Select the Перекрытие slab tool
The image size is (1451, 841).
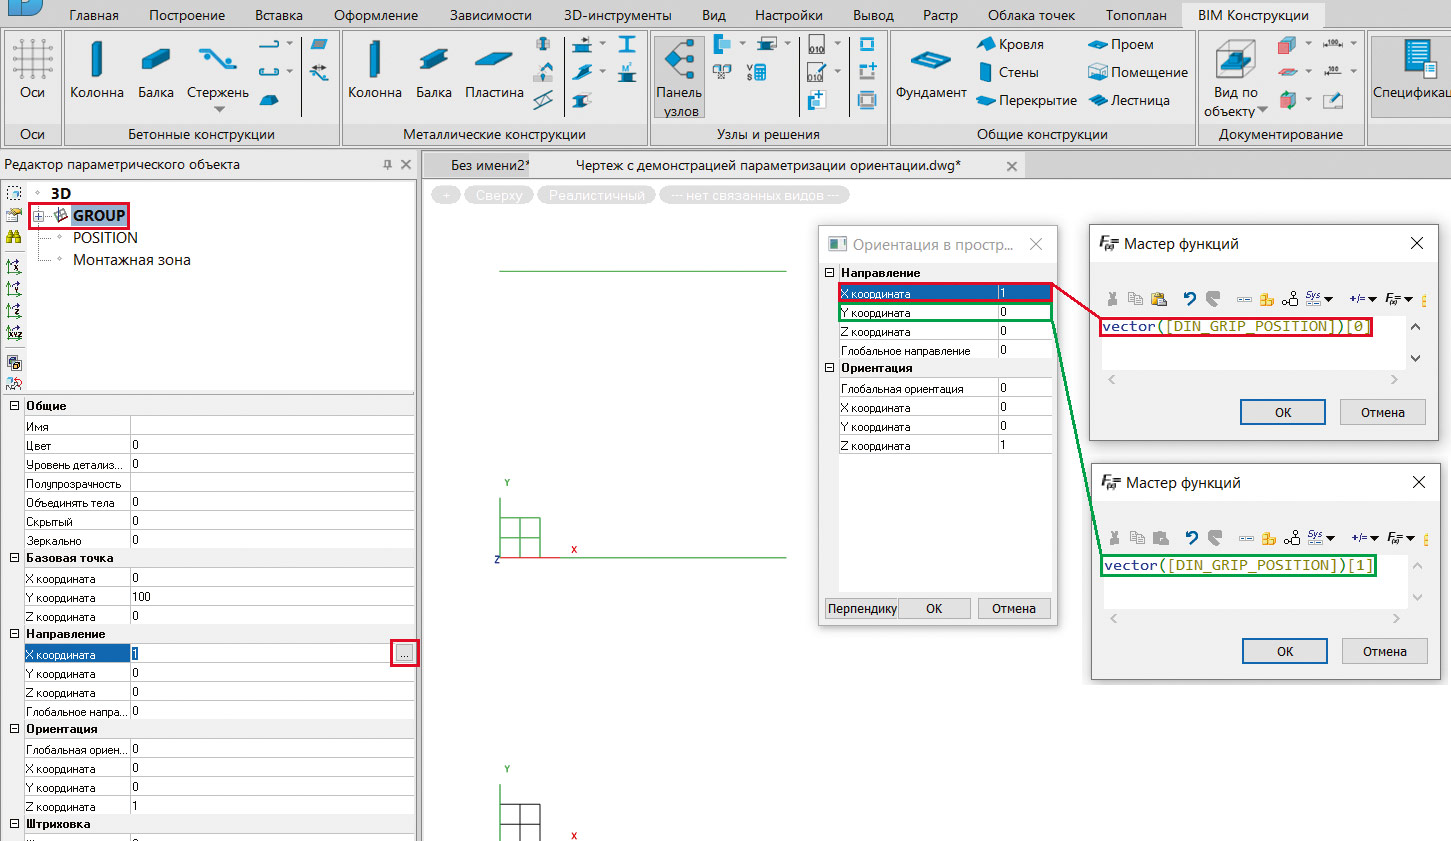[1026, 100]
